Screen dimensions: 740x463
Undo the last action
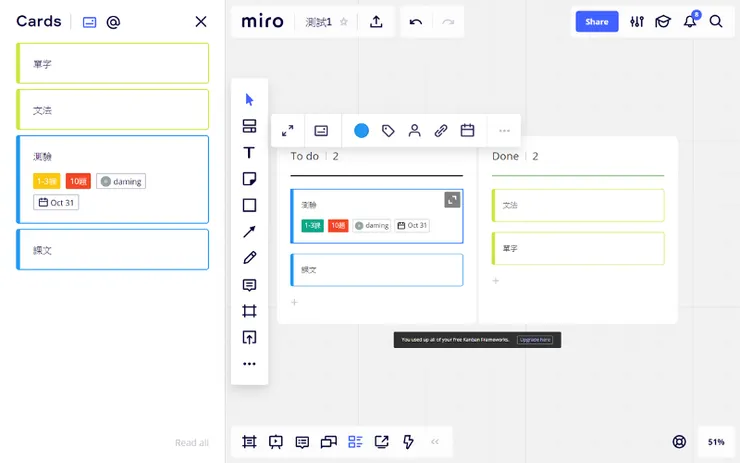coord(416,22)
